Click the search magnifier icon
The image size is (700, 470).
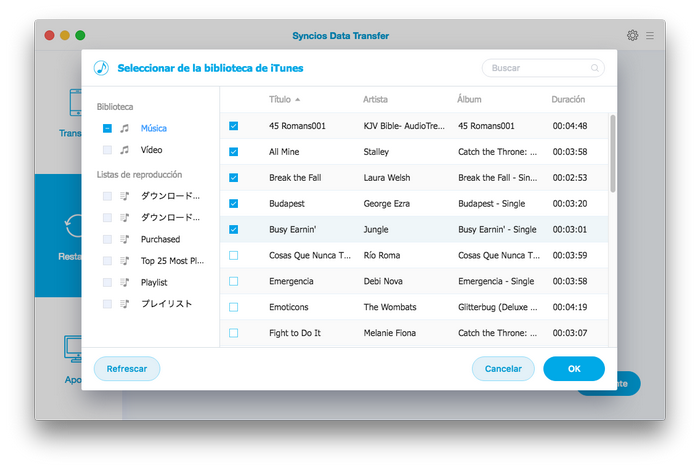595,68
